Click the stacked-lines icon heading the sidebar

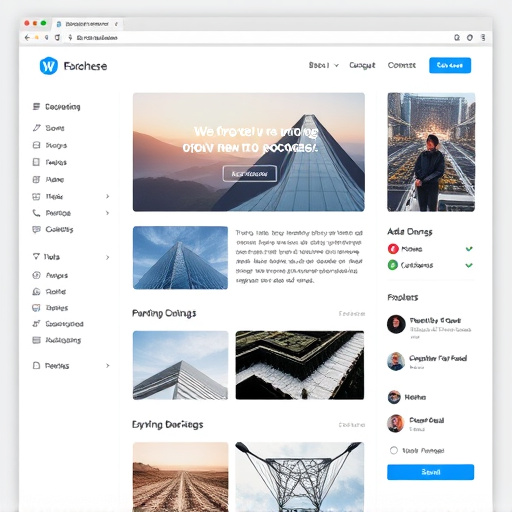[36, 107]
